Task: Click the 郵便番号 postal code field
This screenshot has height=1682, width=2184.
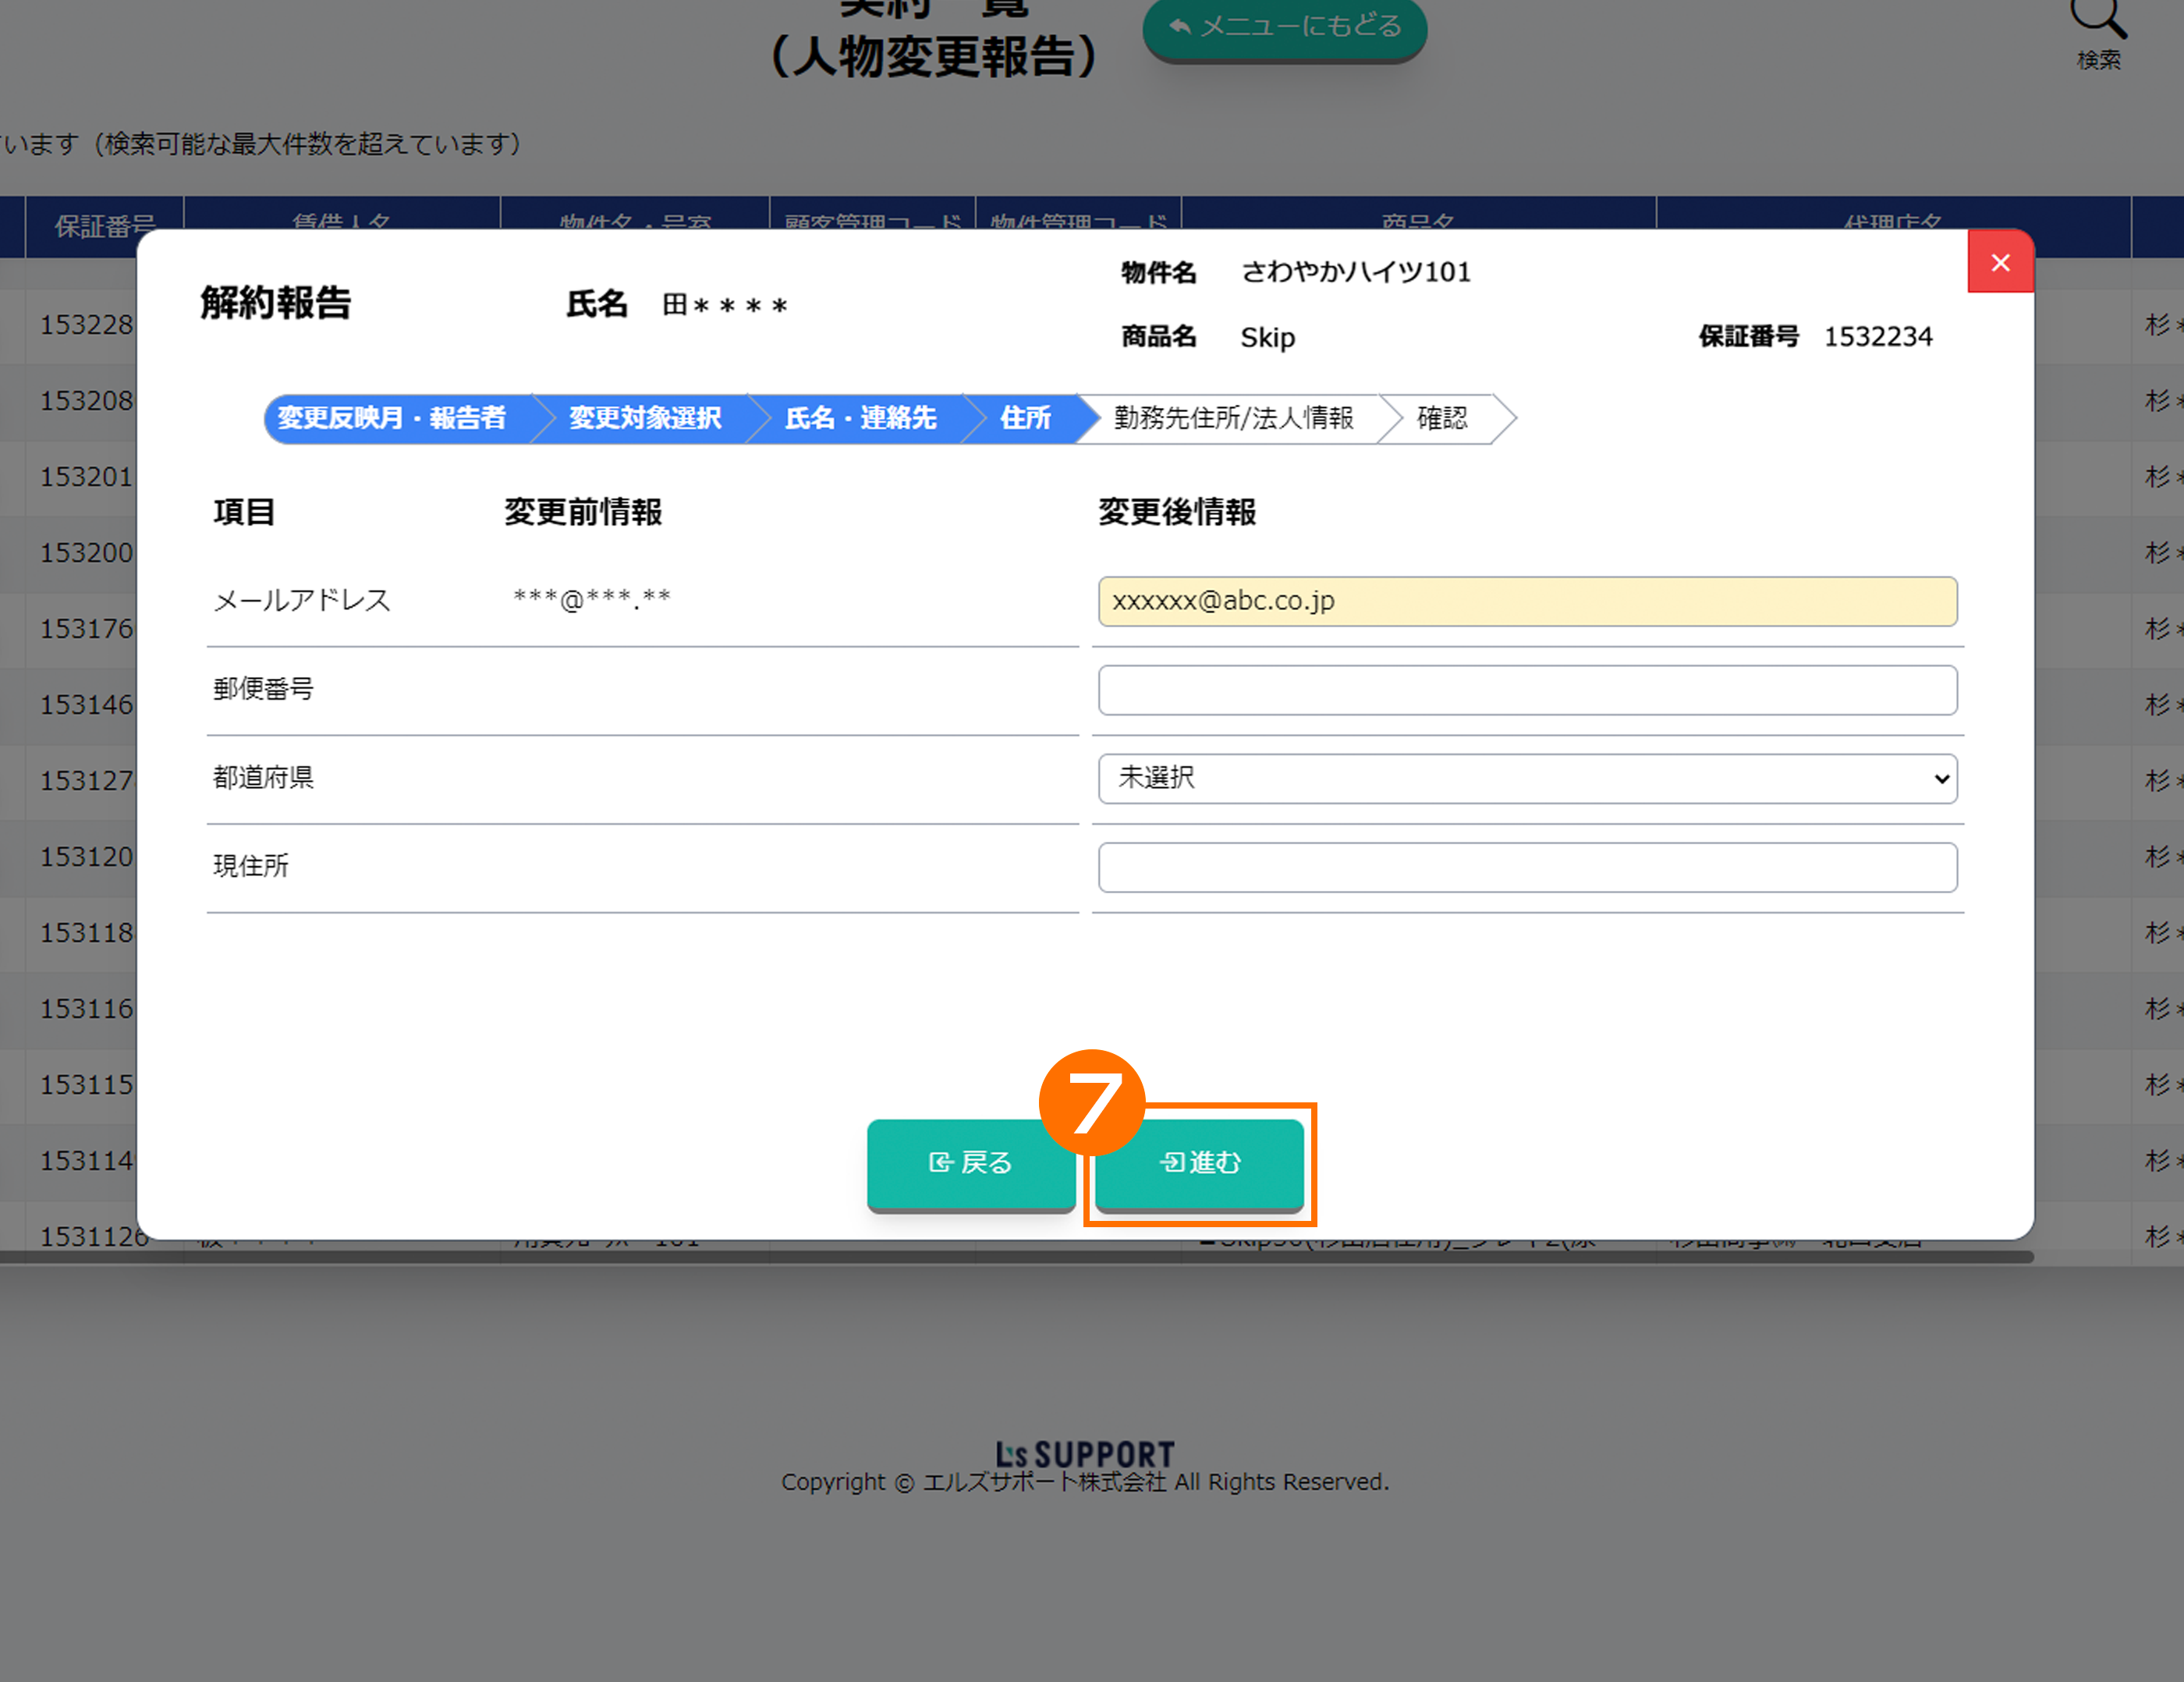Action: (1526, 690)
